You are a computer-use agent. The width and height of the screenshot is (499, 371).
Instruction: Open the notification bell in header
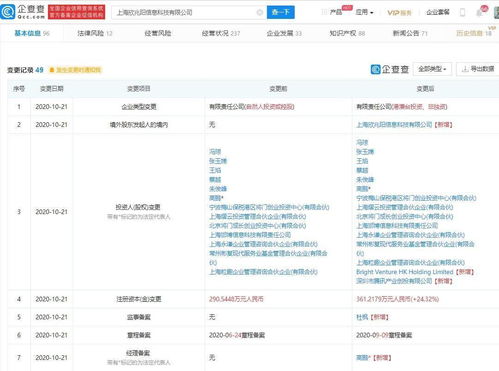479,13
